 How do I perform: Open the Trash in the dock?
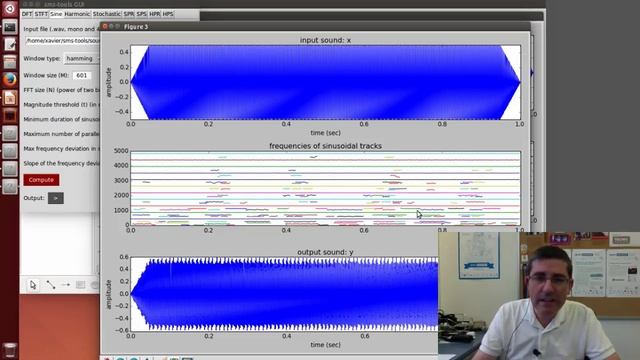point(9,350)
